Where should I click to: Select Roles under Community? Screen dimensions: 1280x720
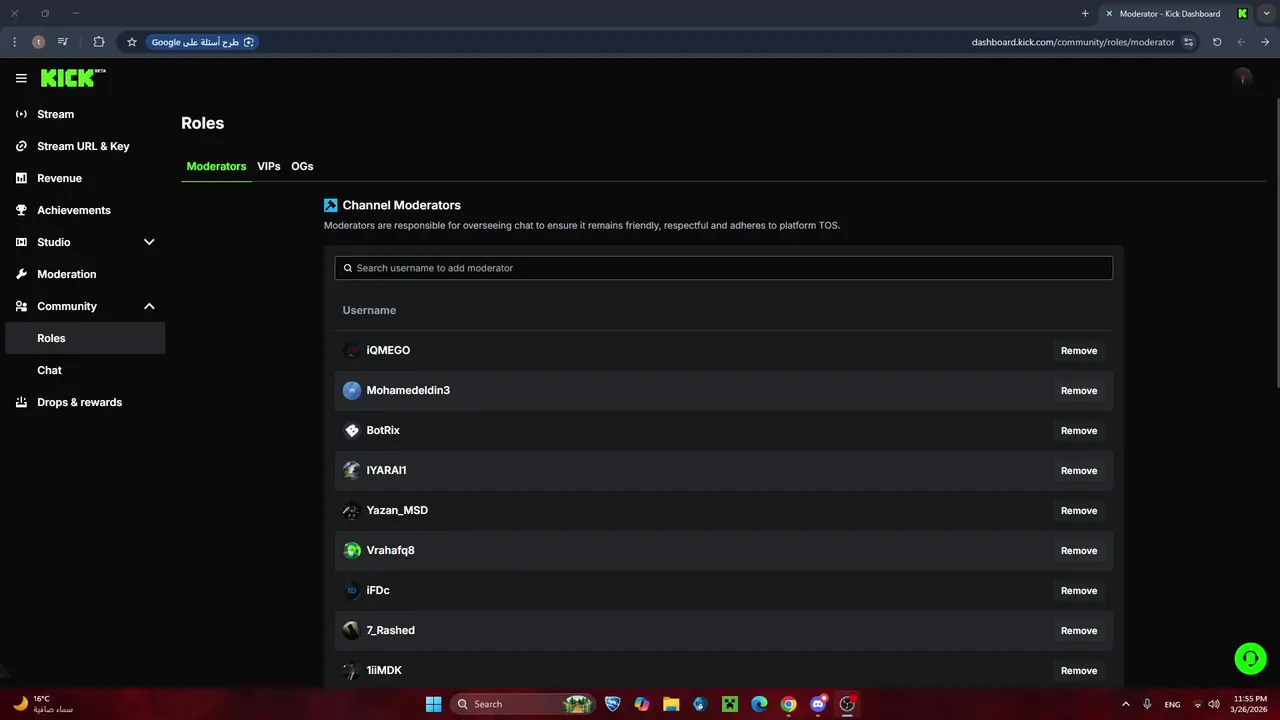click(85, 338)
